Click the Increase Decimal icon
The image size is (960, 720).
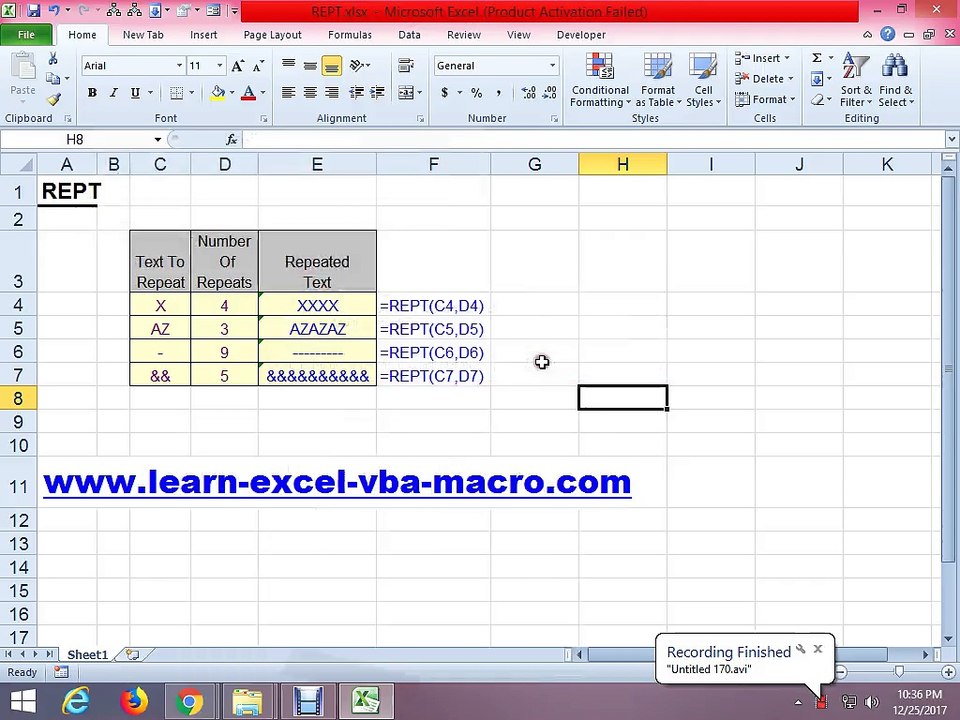point(528,92)
